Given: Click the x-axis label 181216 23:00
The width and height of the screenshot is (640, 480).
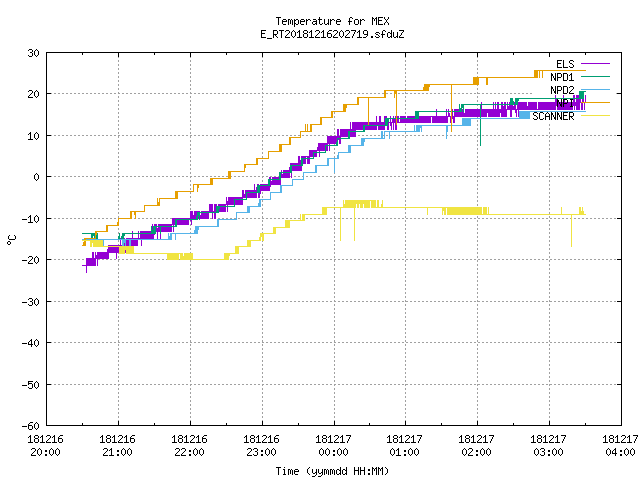Looking at the screenshot, I should coord(261,446).
